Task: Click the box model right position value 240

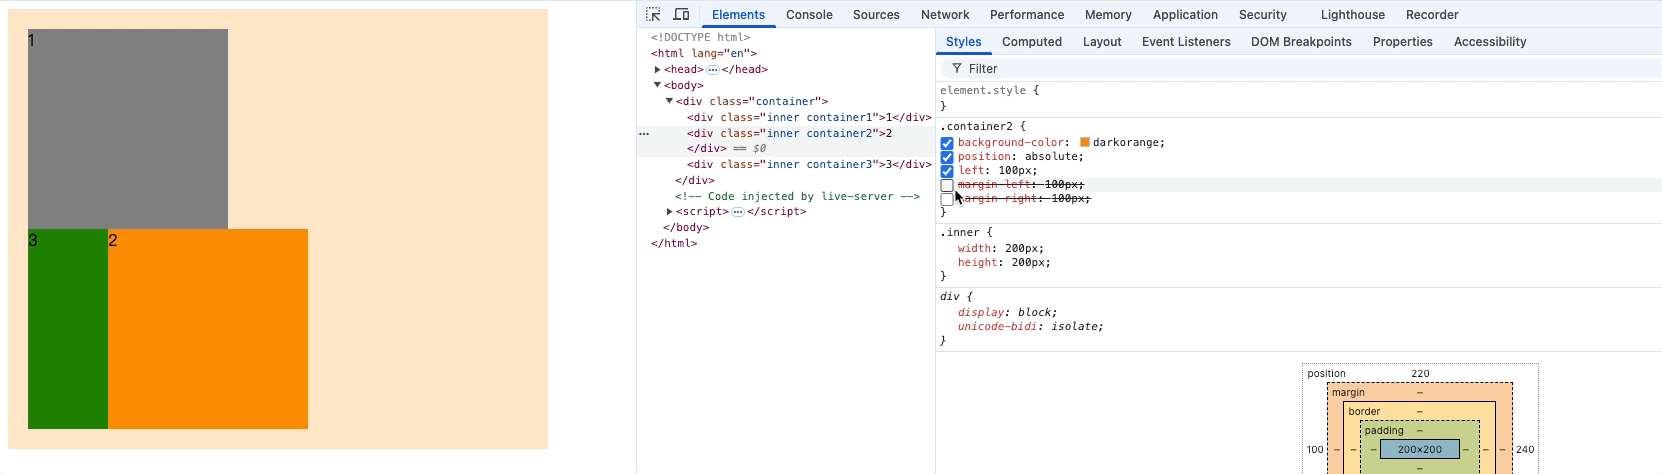Action: click(1525, 450)
